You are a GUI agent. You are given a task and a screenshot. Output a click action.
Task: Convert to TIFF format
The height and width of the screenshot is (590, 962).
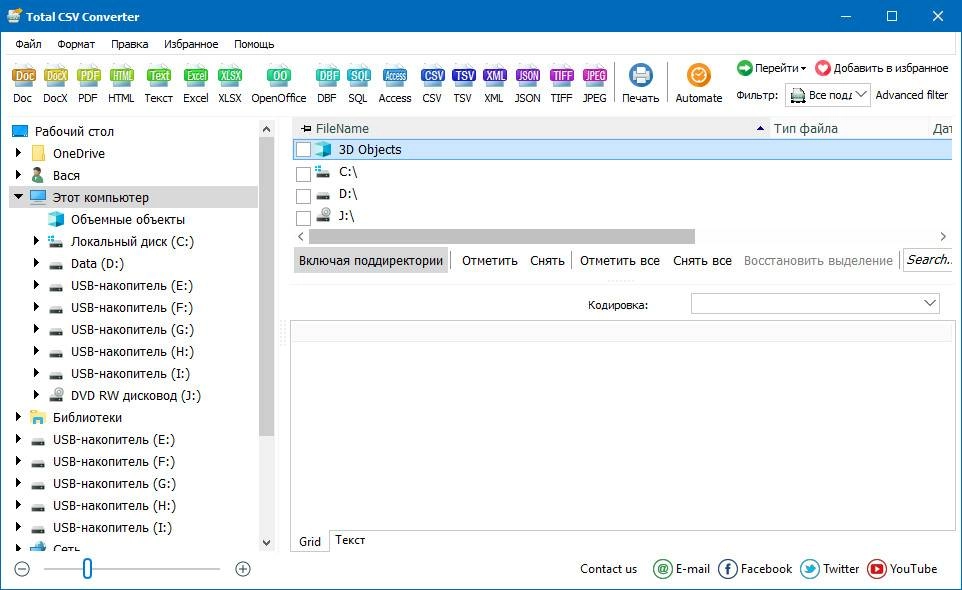point(561,84)
